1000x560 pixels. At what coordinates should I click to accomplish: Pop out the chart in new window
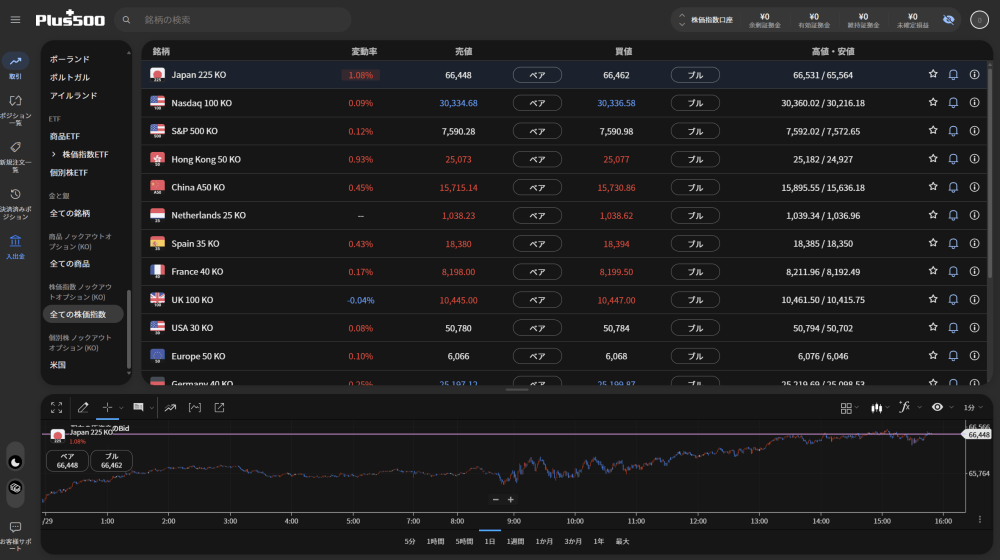click(219, 408)
